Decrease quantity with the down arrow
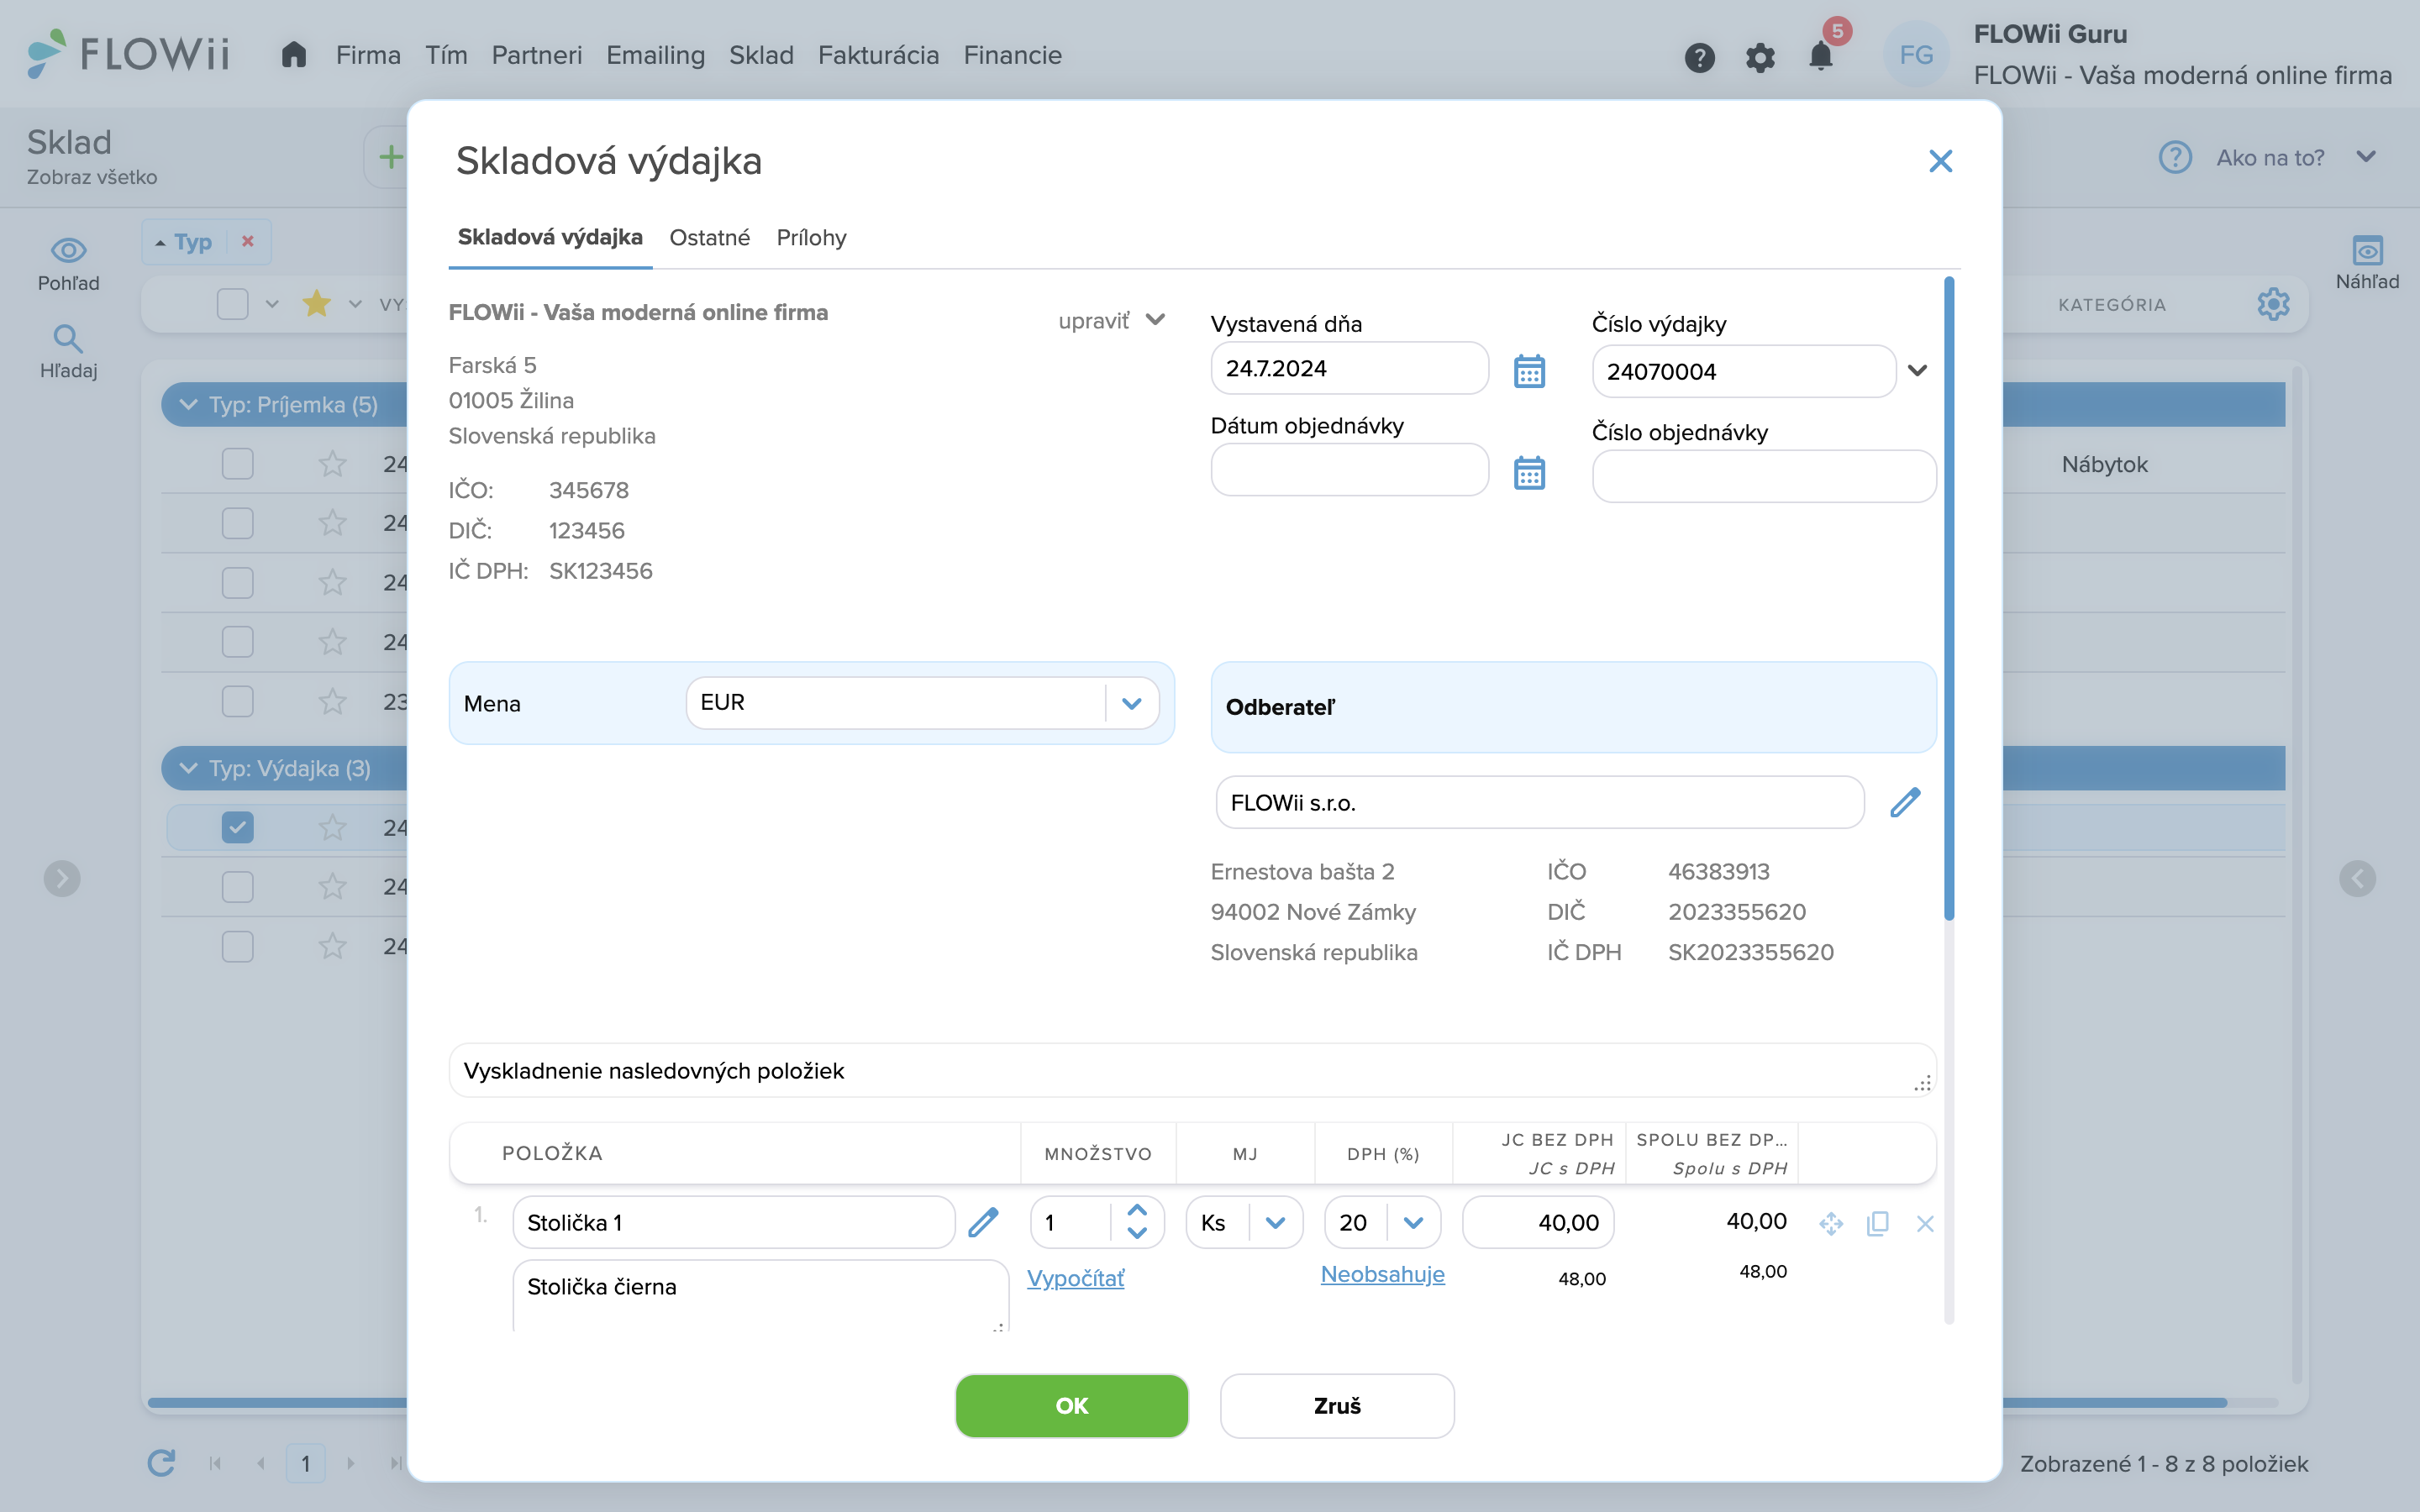This screenshot has width=2420, height=1512. pos(1137,1233)
